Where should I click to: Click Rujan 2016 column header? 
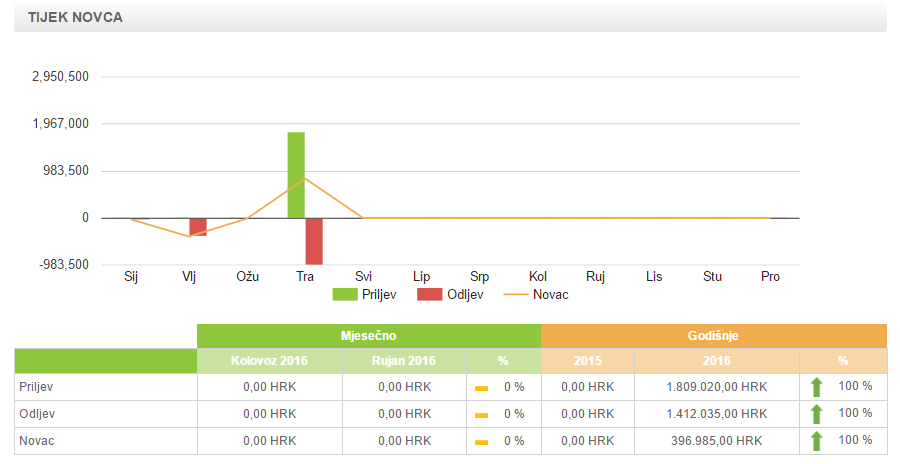404,361
